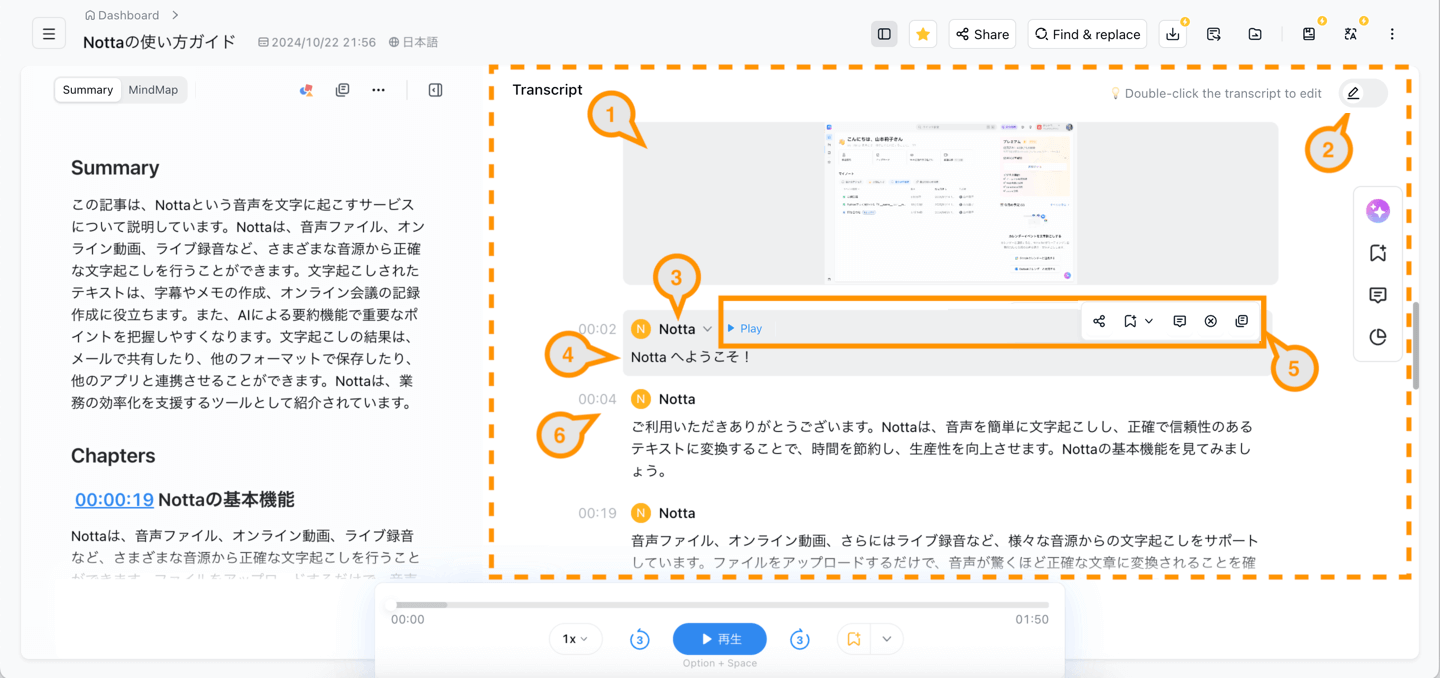Share the 00:02 transcript segment
Viewport: 1440px width, 678px height.
coord(1099,321)
